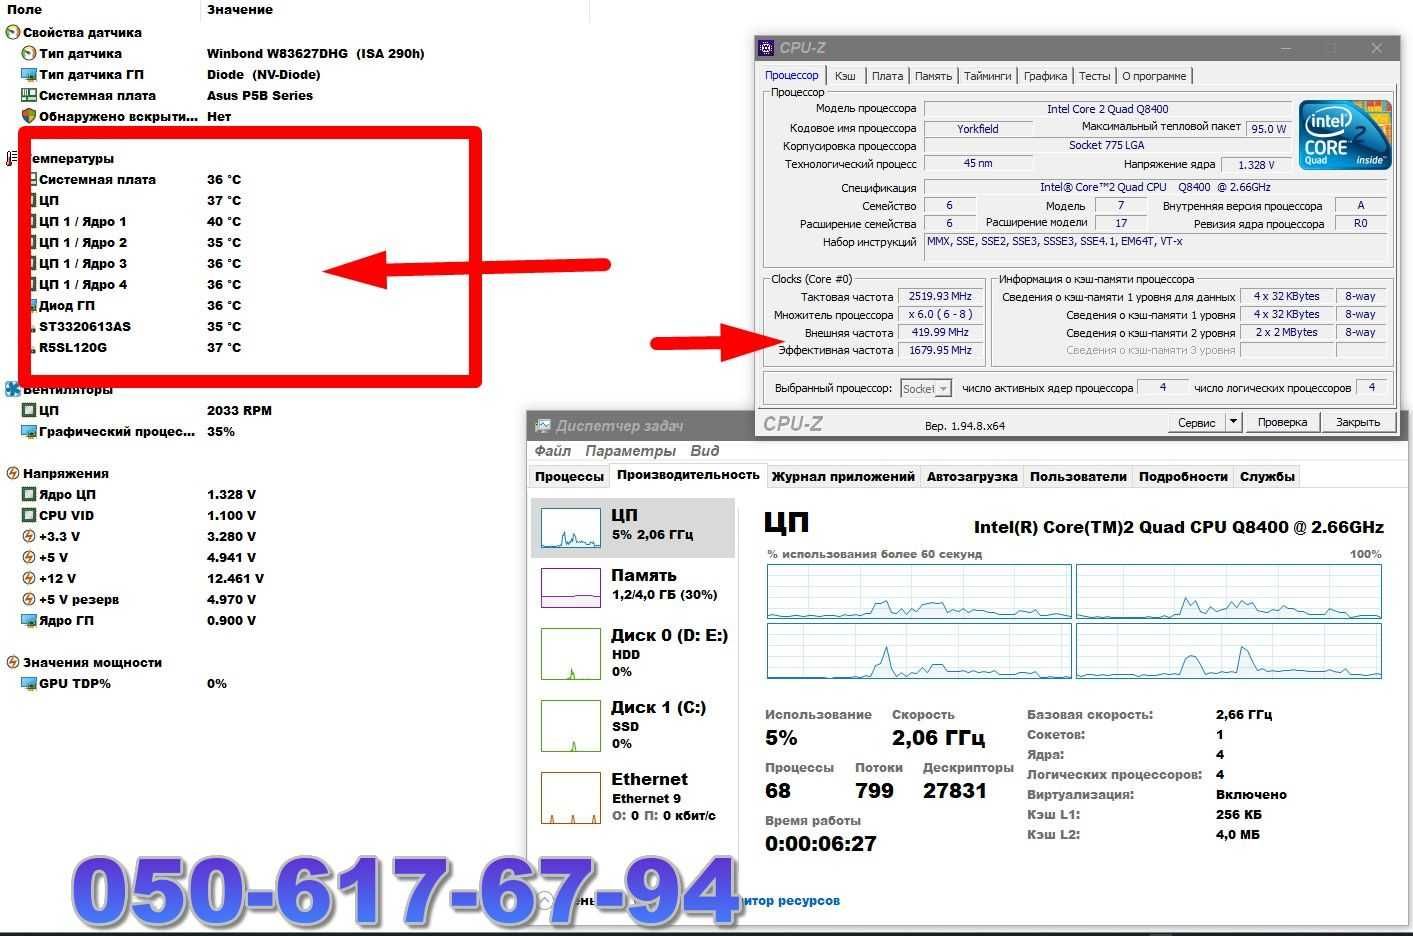Click the +5 V standby row icon
Screen dimensions: 1413x936
coord(29,600)
